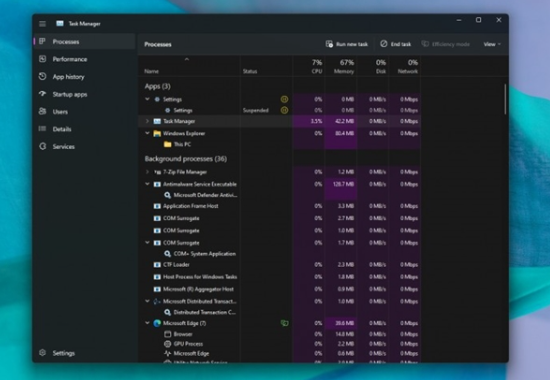Viewport: 550px width, 380px height.
Task: Open the Users page icon
Action: pos(42,112)
